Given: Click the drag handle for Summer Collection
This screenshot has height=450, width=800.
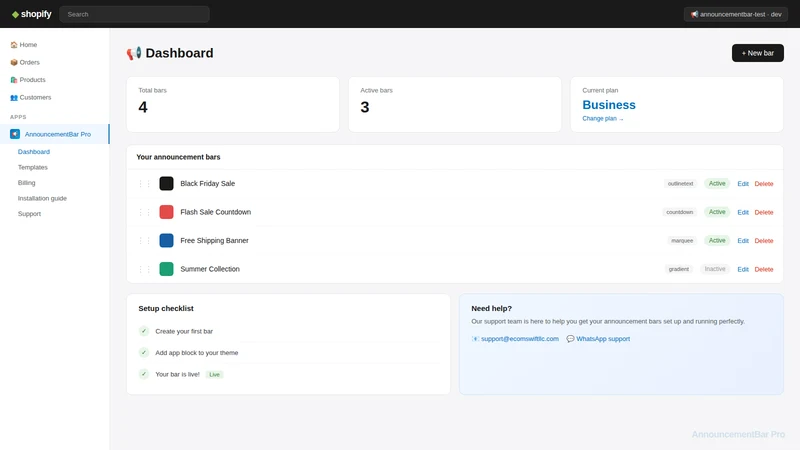Looking at the screenshot, I should [144, 269].
